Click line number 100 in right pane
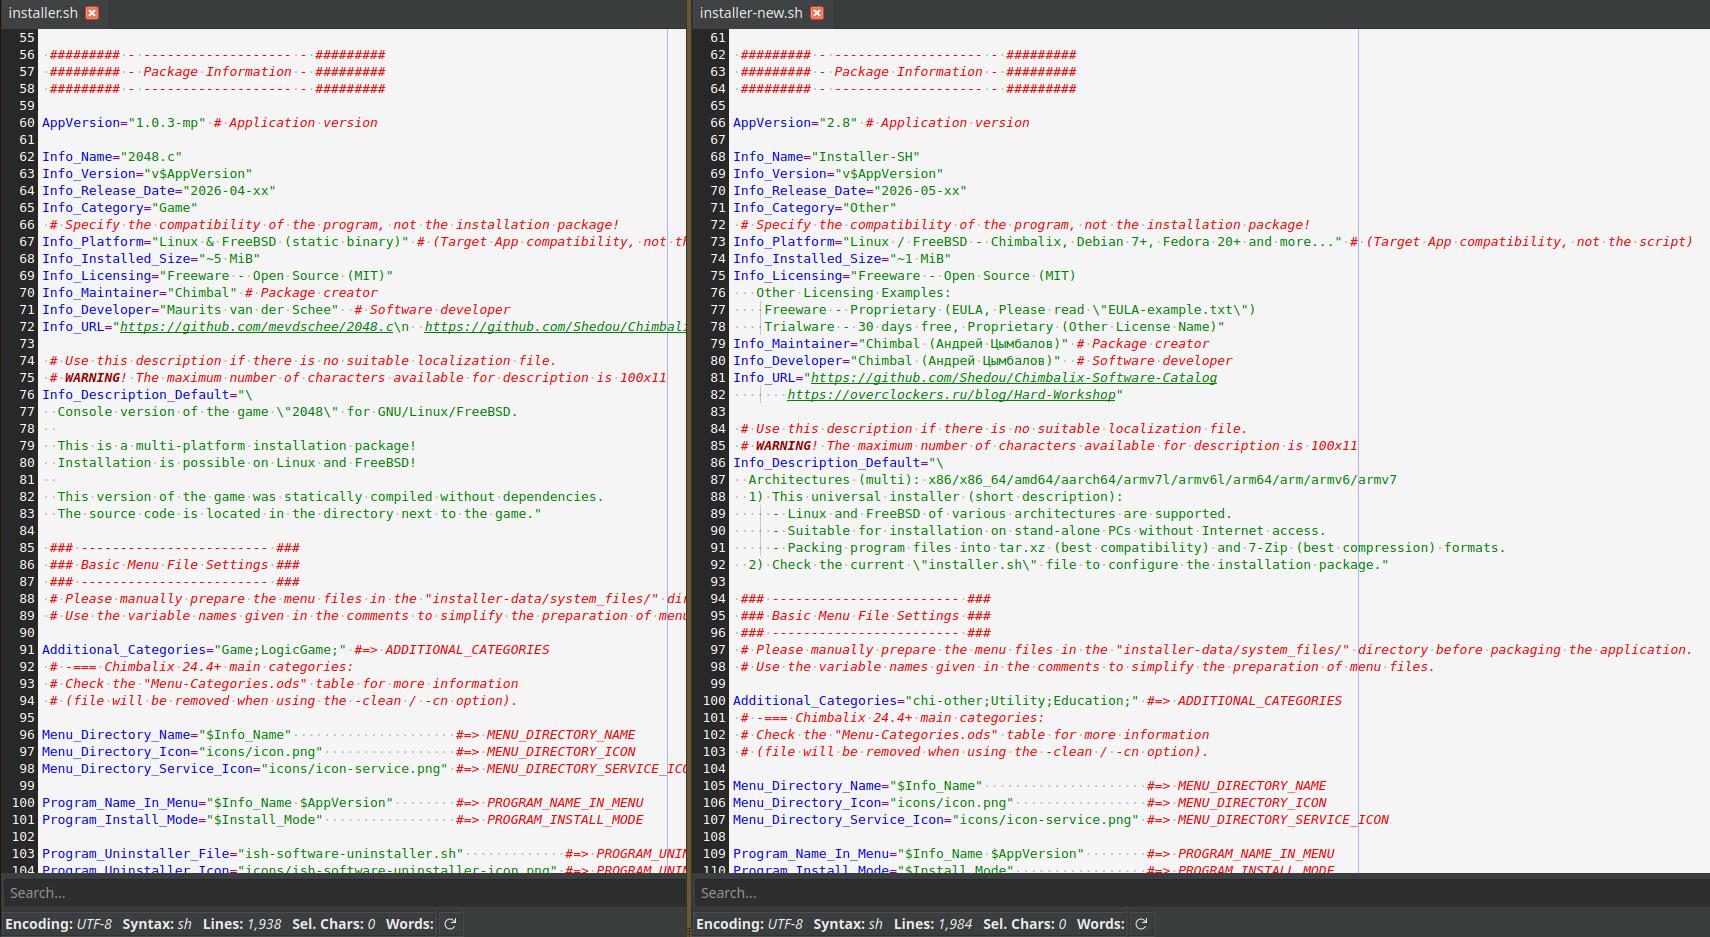Image resolution: width=1710 pixels, height=937 pixels. [x=714, y=701]
